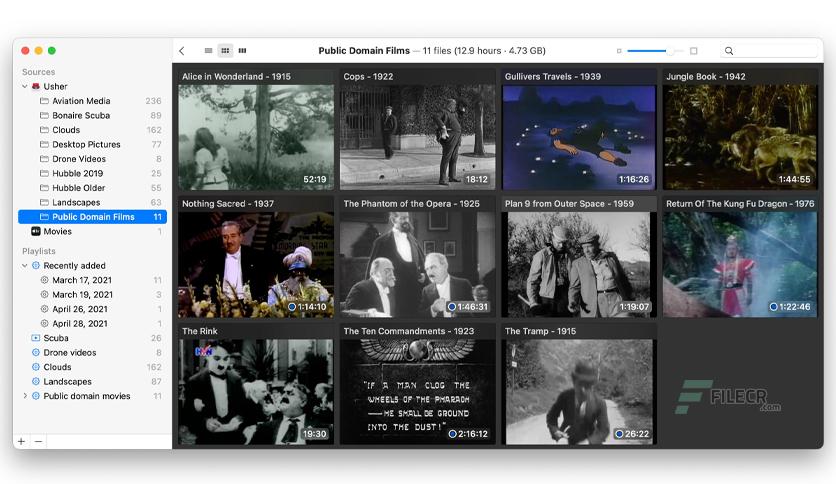Remove selected item with minus button
This screenshot has width=836, height=484.
point(38,441)
